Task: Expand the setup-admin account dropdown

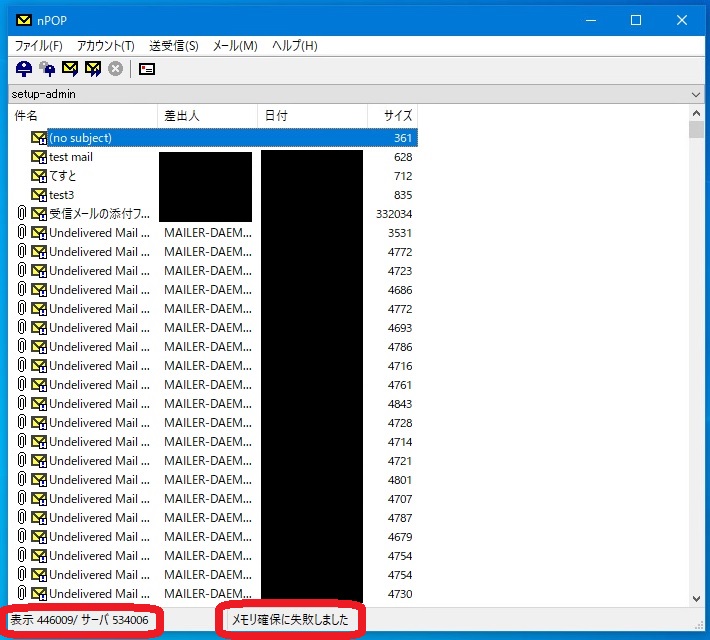Action: coord(696,95)
